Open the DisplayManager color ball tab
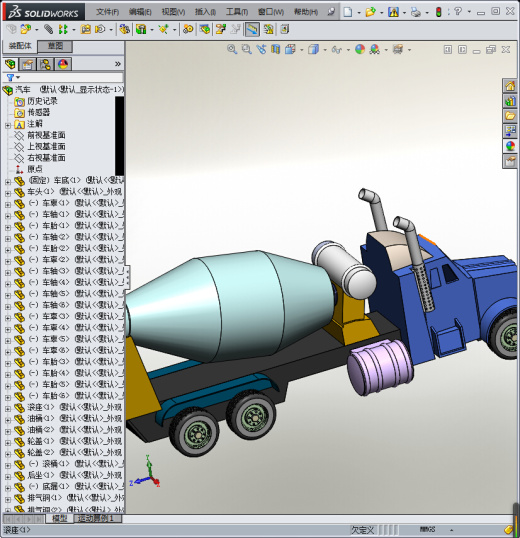Image resolution: width=520 pixels, height=538 pixels. coord(63,64)
